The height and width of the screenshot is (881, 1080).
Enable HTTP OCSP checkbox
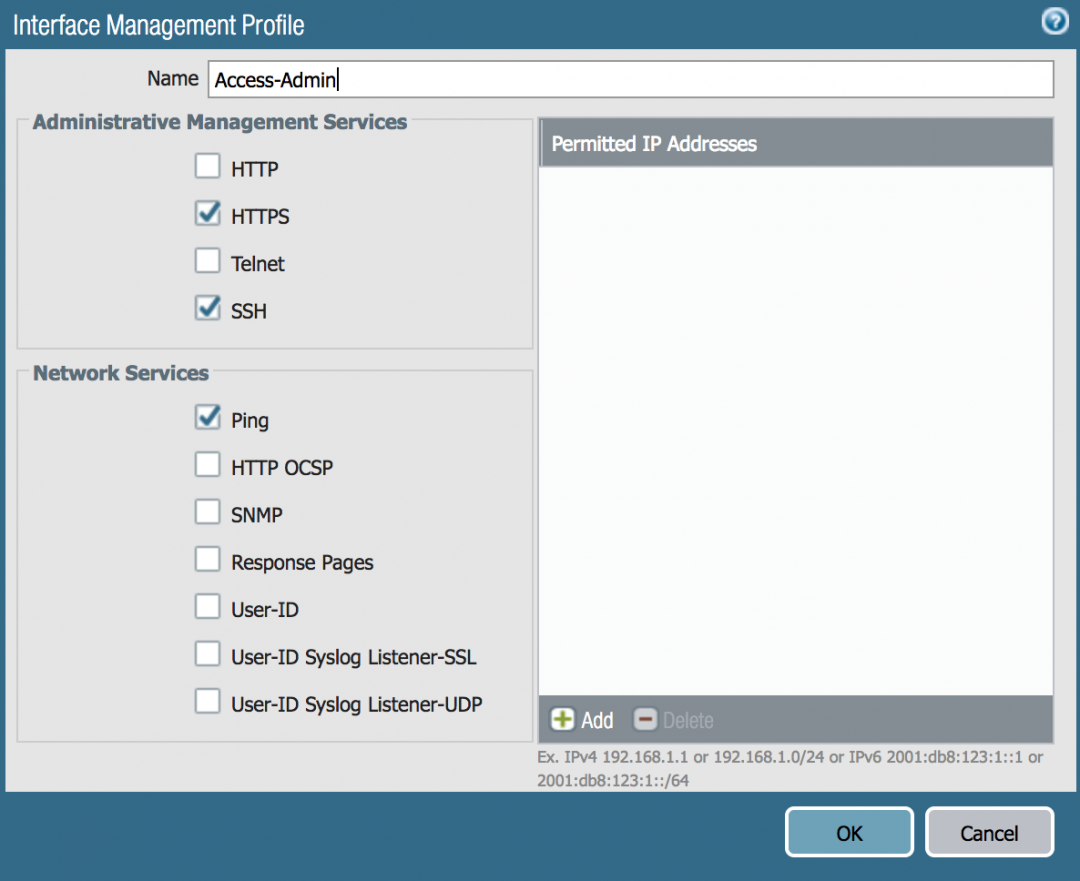[208, 465]
